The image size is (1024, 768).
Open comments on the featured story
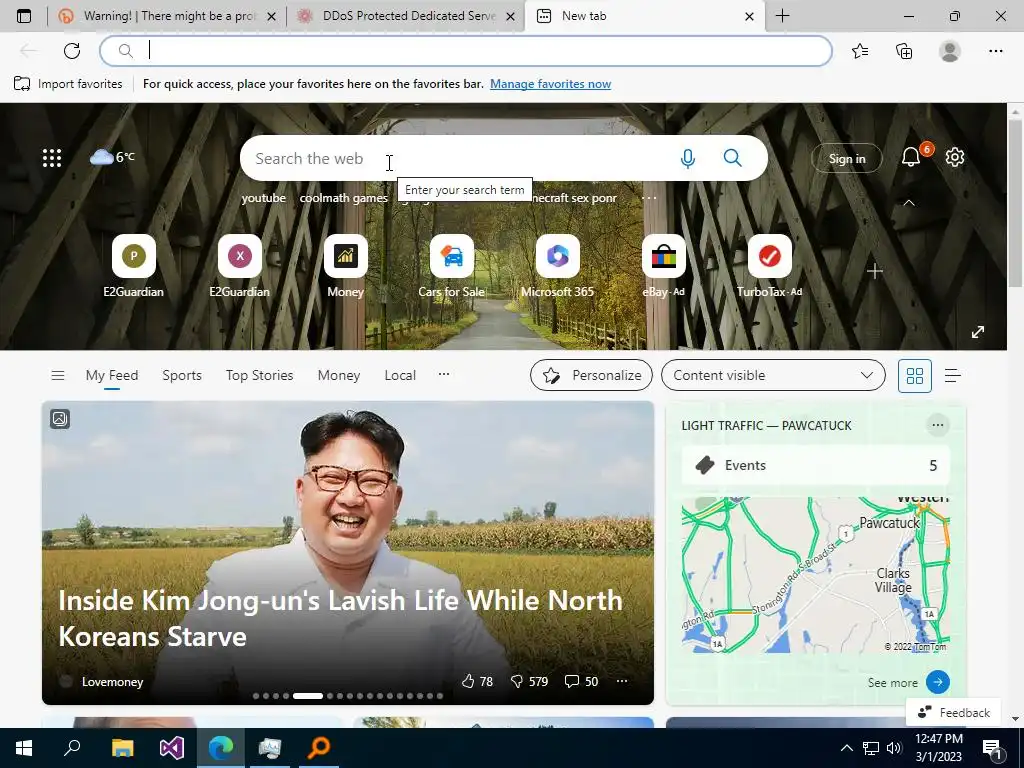(x=581, y=681)
